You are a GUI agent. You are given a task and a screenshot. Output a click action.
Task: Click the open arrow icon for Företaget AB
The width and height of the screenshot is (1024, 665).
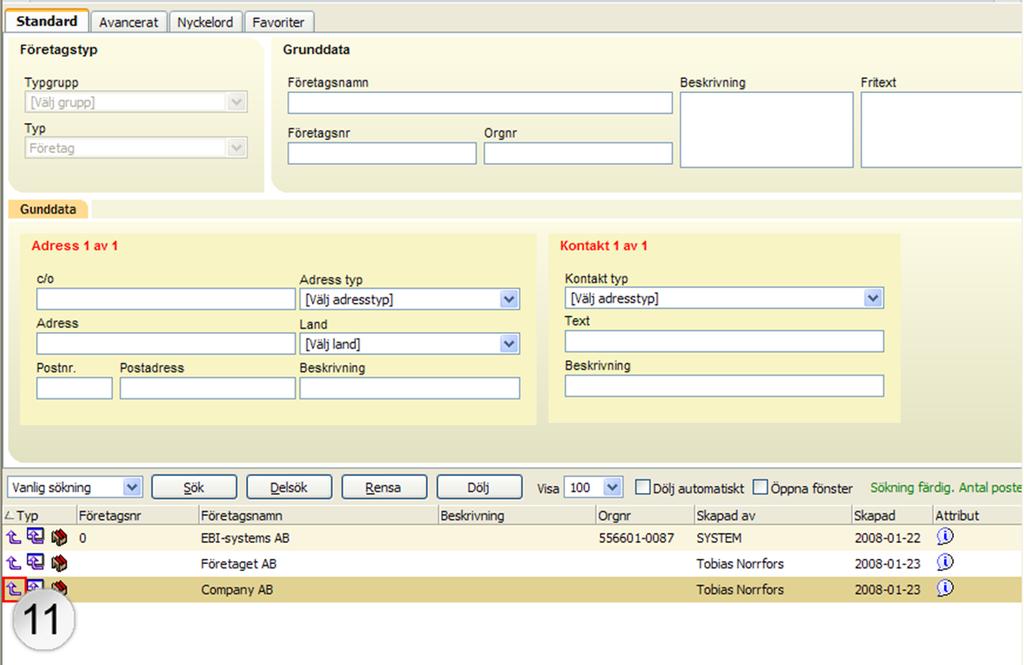pos(14,563)
